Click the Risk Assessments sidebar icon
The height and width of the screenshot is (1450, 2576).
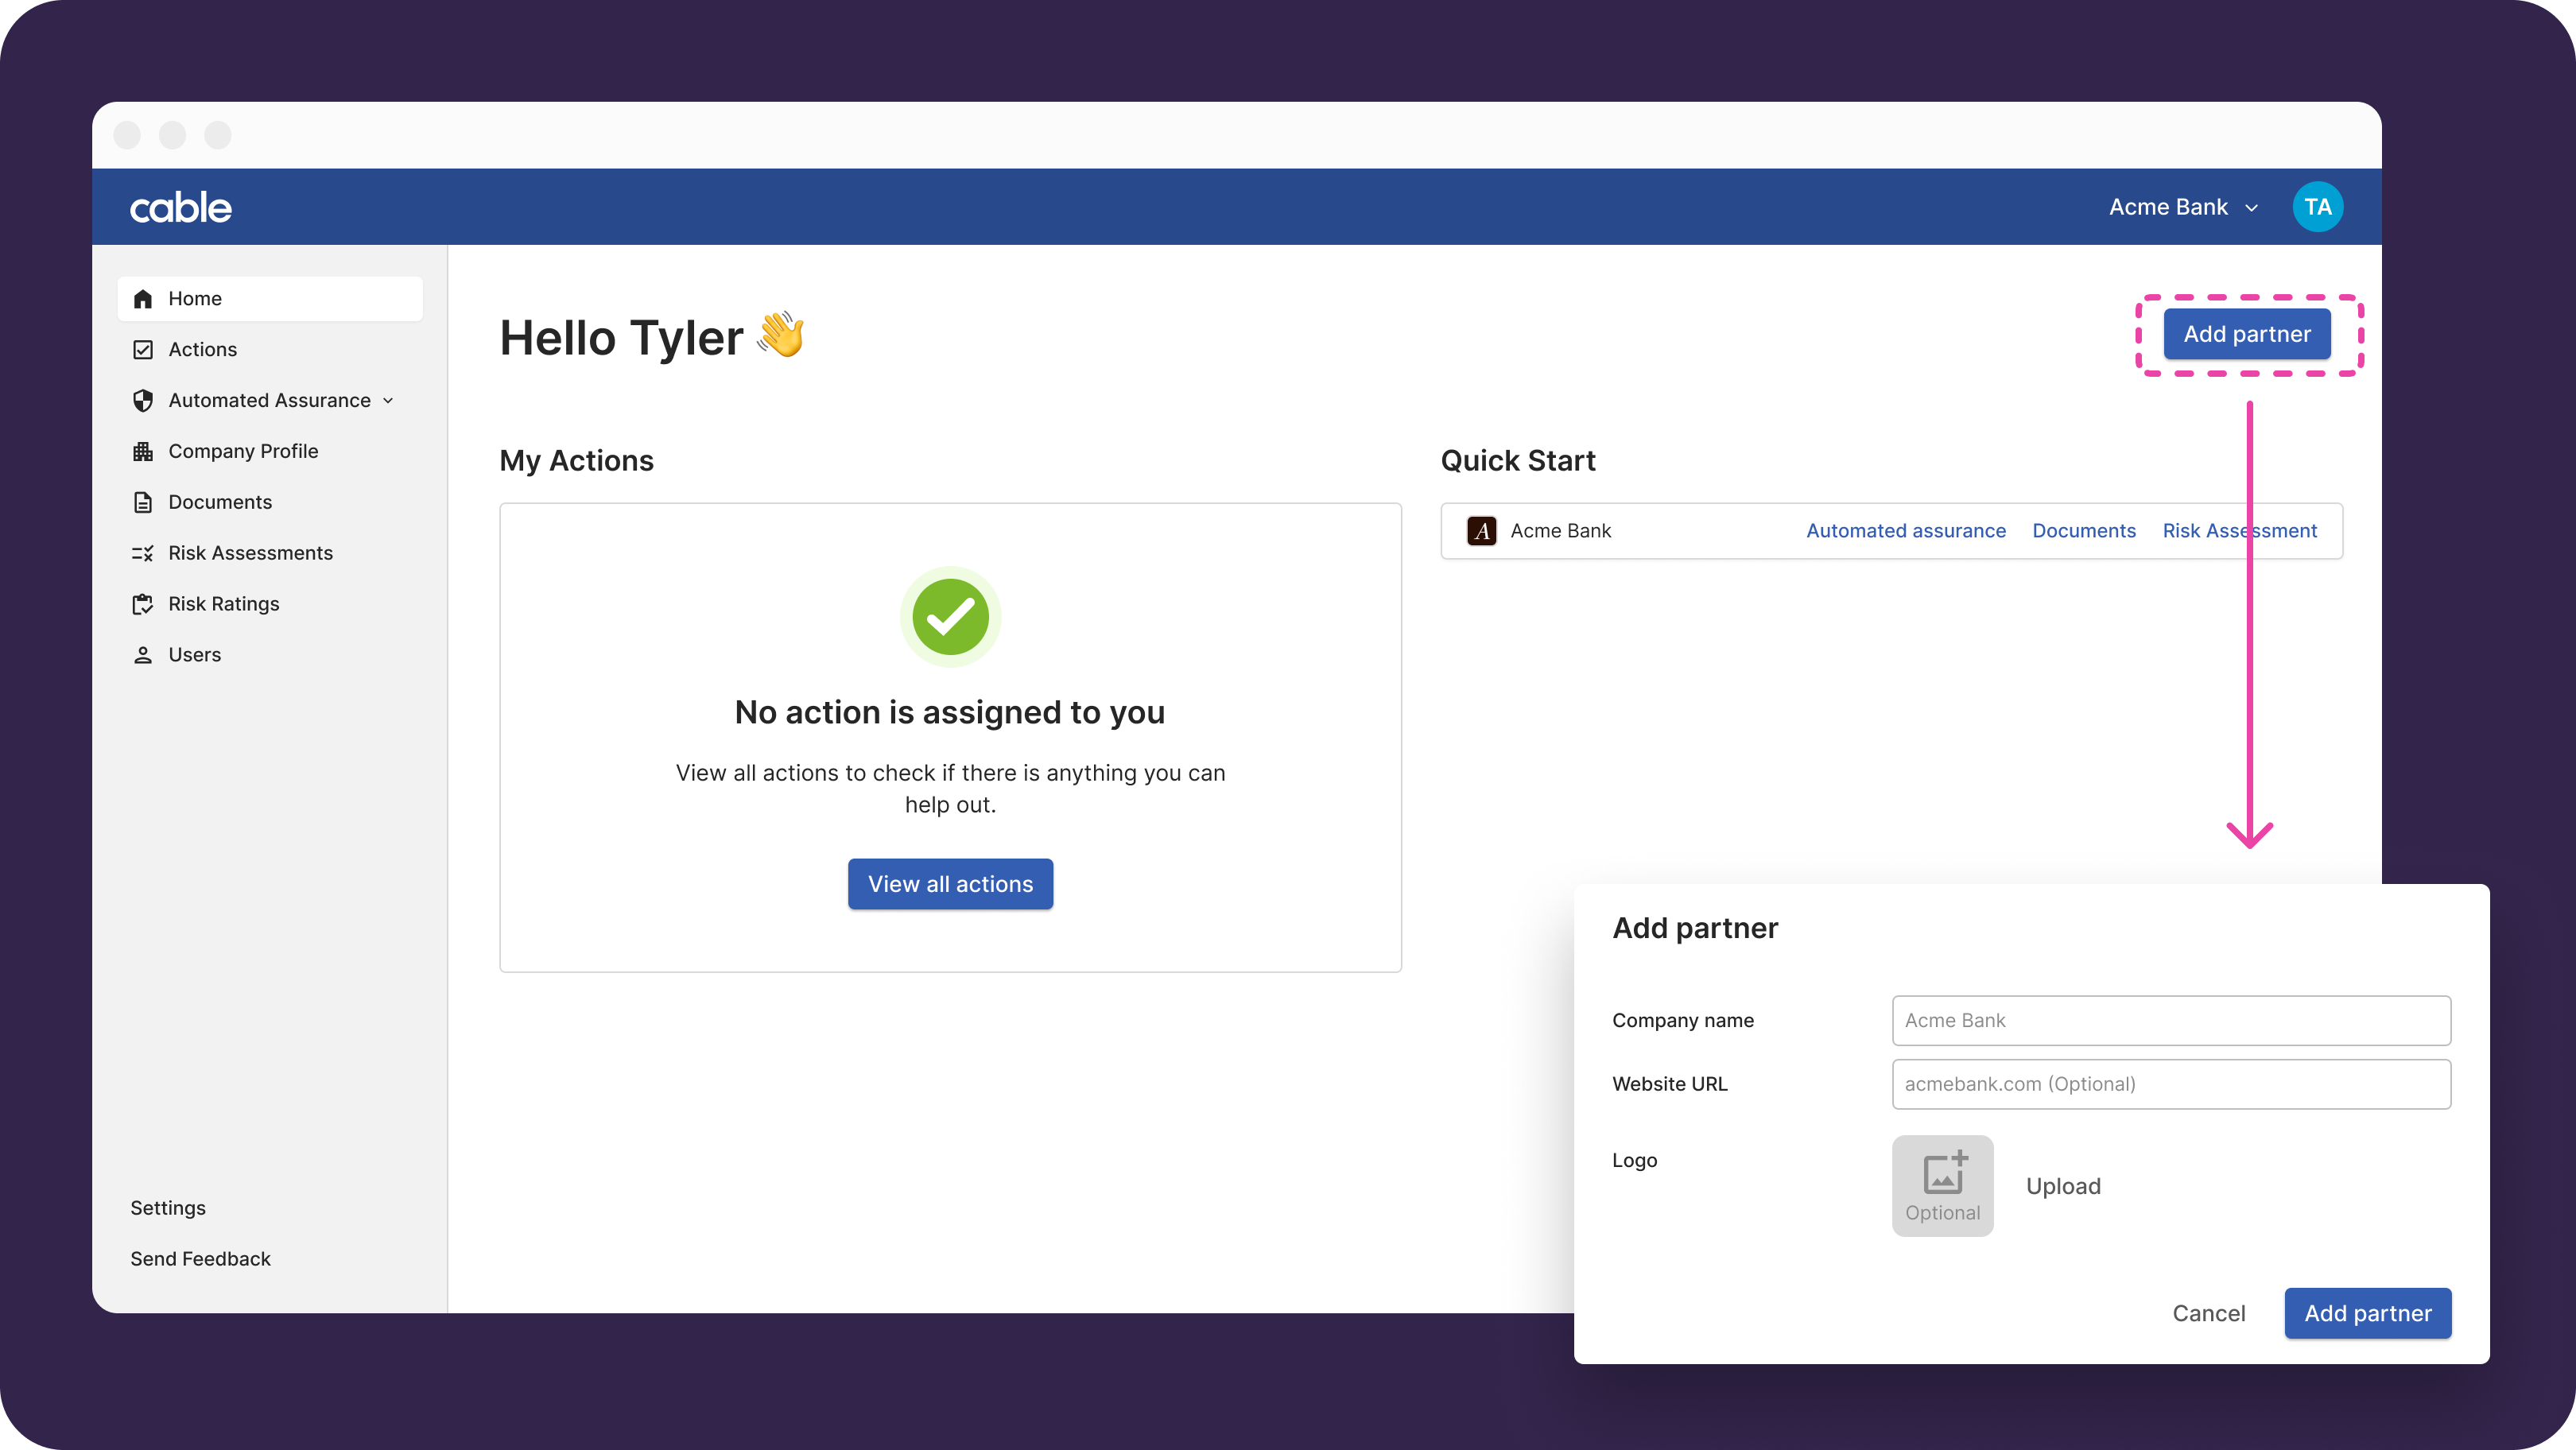143,553
